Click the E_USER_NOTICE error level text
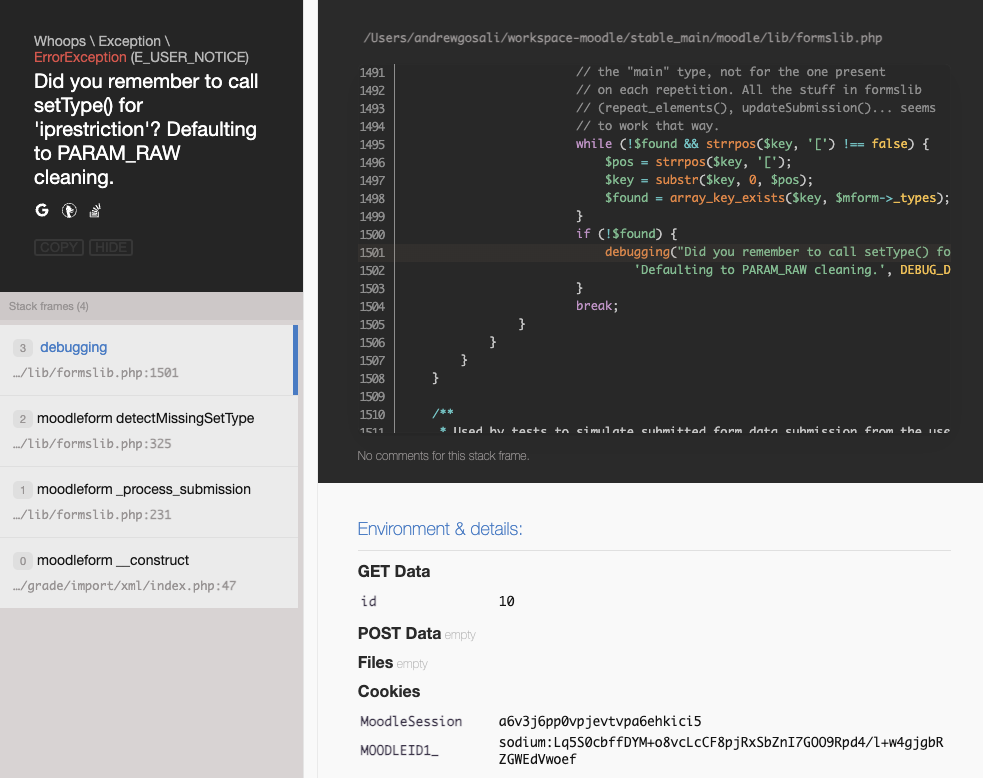This screenshot has height=778, width=983. coord(189,58)
